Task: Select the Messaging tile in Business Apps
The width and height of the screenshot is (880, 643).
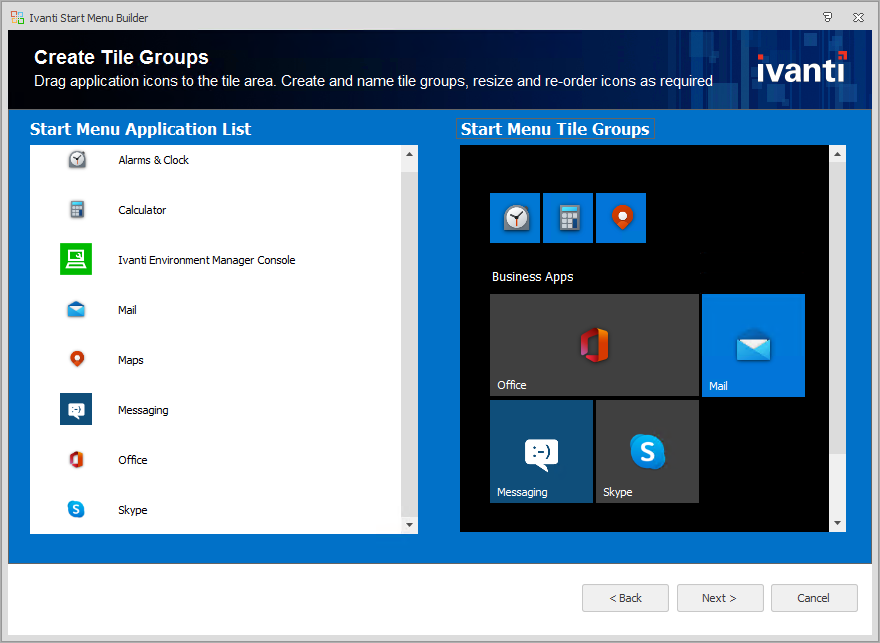Action: click(x=541, y=451)
